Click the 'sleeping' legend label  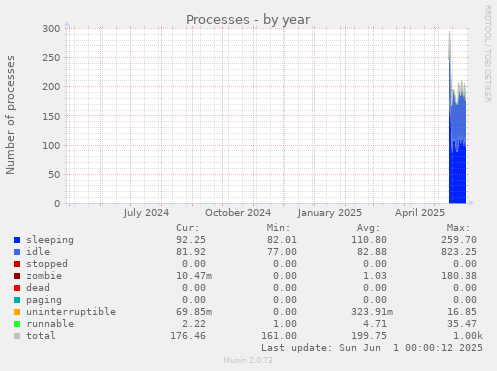pyautogui.click(x=50, y=240)
